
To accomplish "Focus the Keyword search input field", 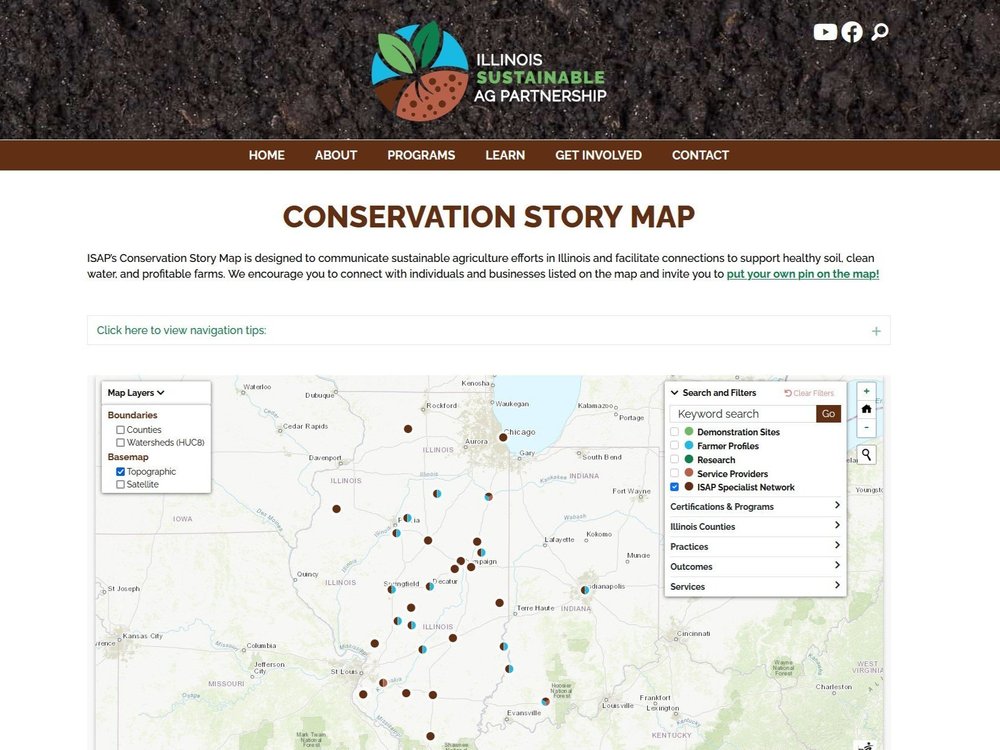I will coord(743,414).
